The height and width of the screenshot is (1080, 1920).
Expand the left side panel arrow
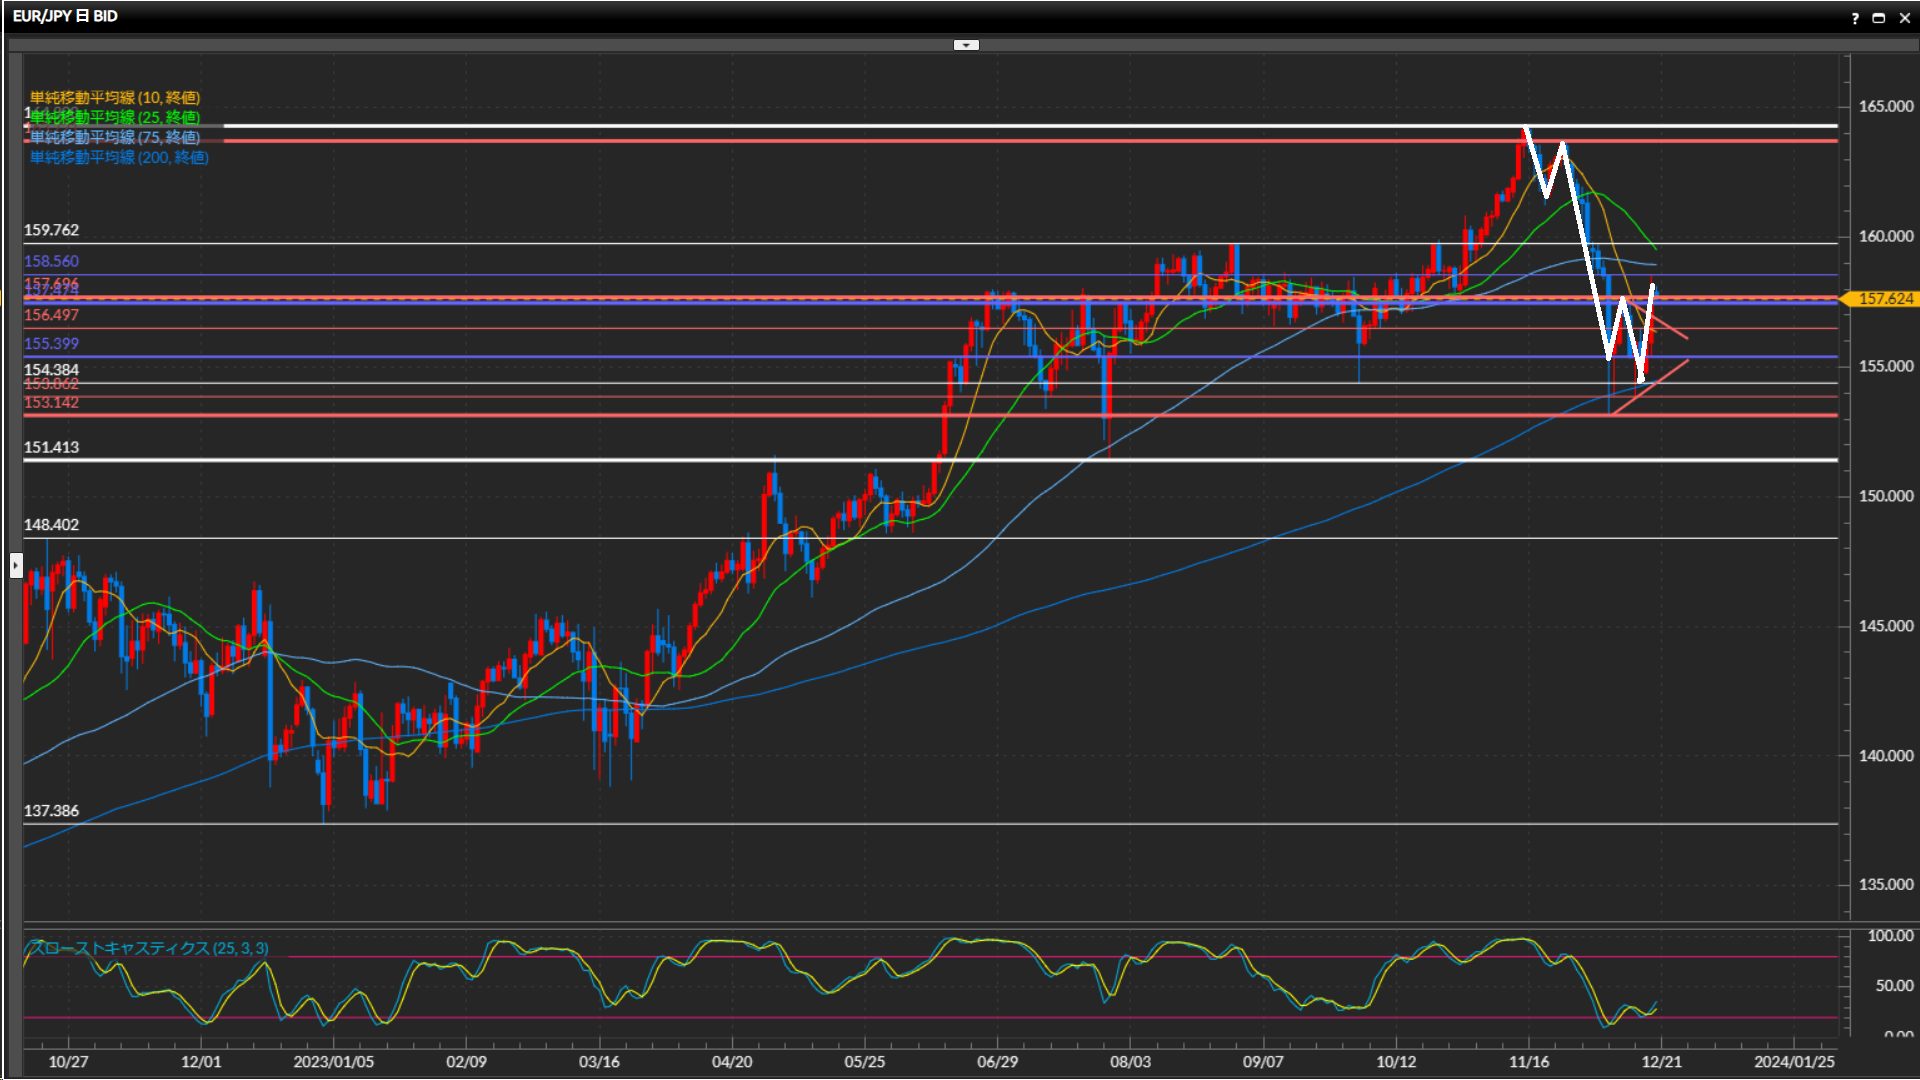16,566
